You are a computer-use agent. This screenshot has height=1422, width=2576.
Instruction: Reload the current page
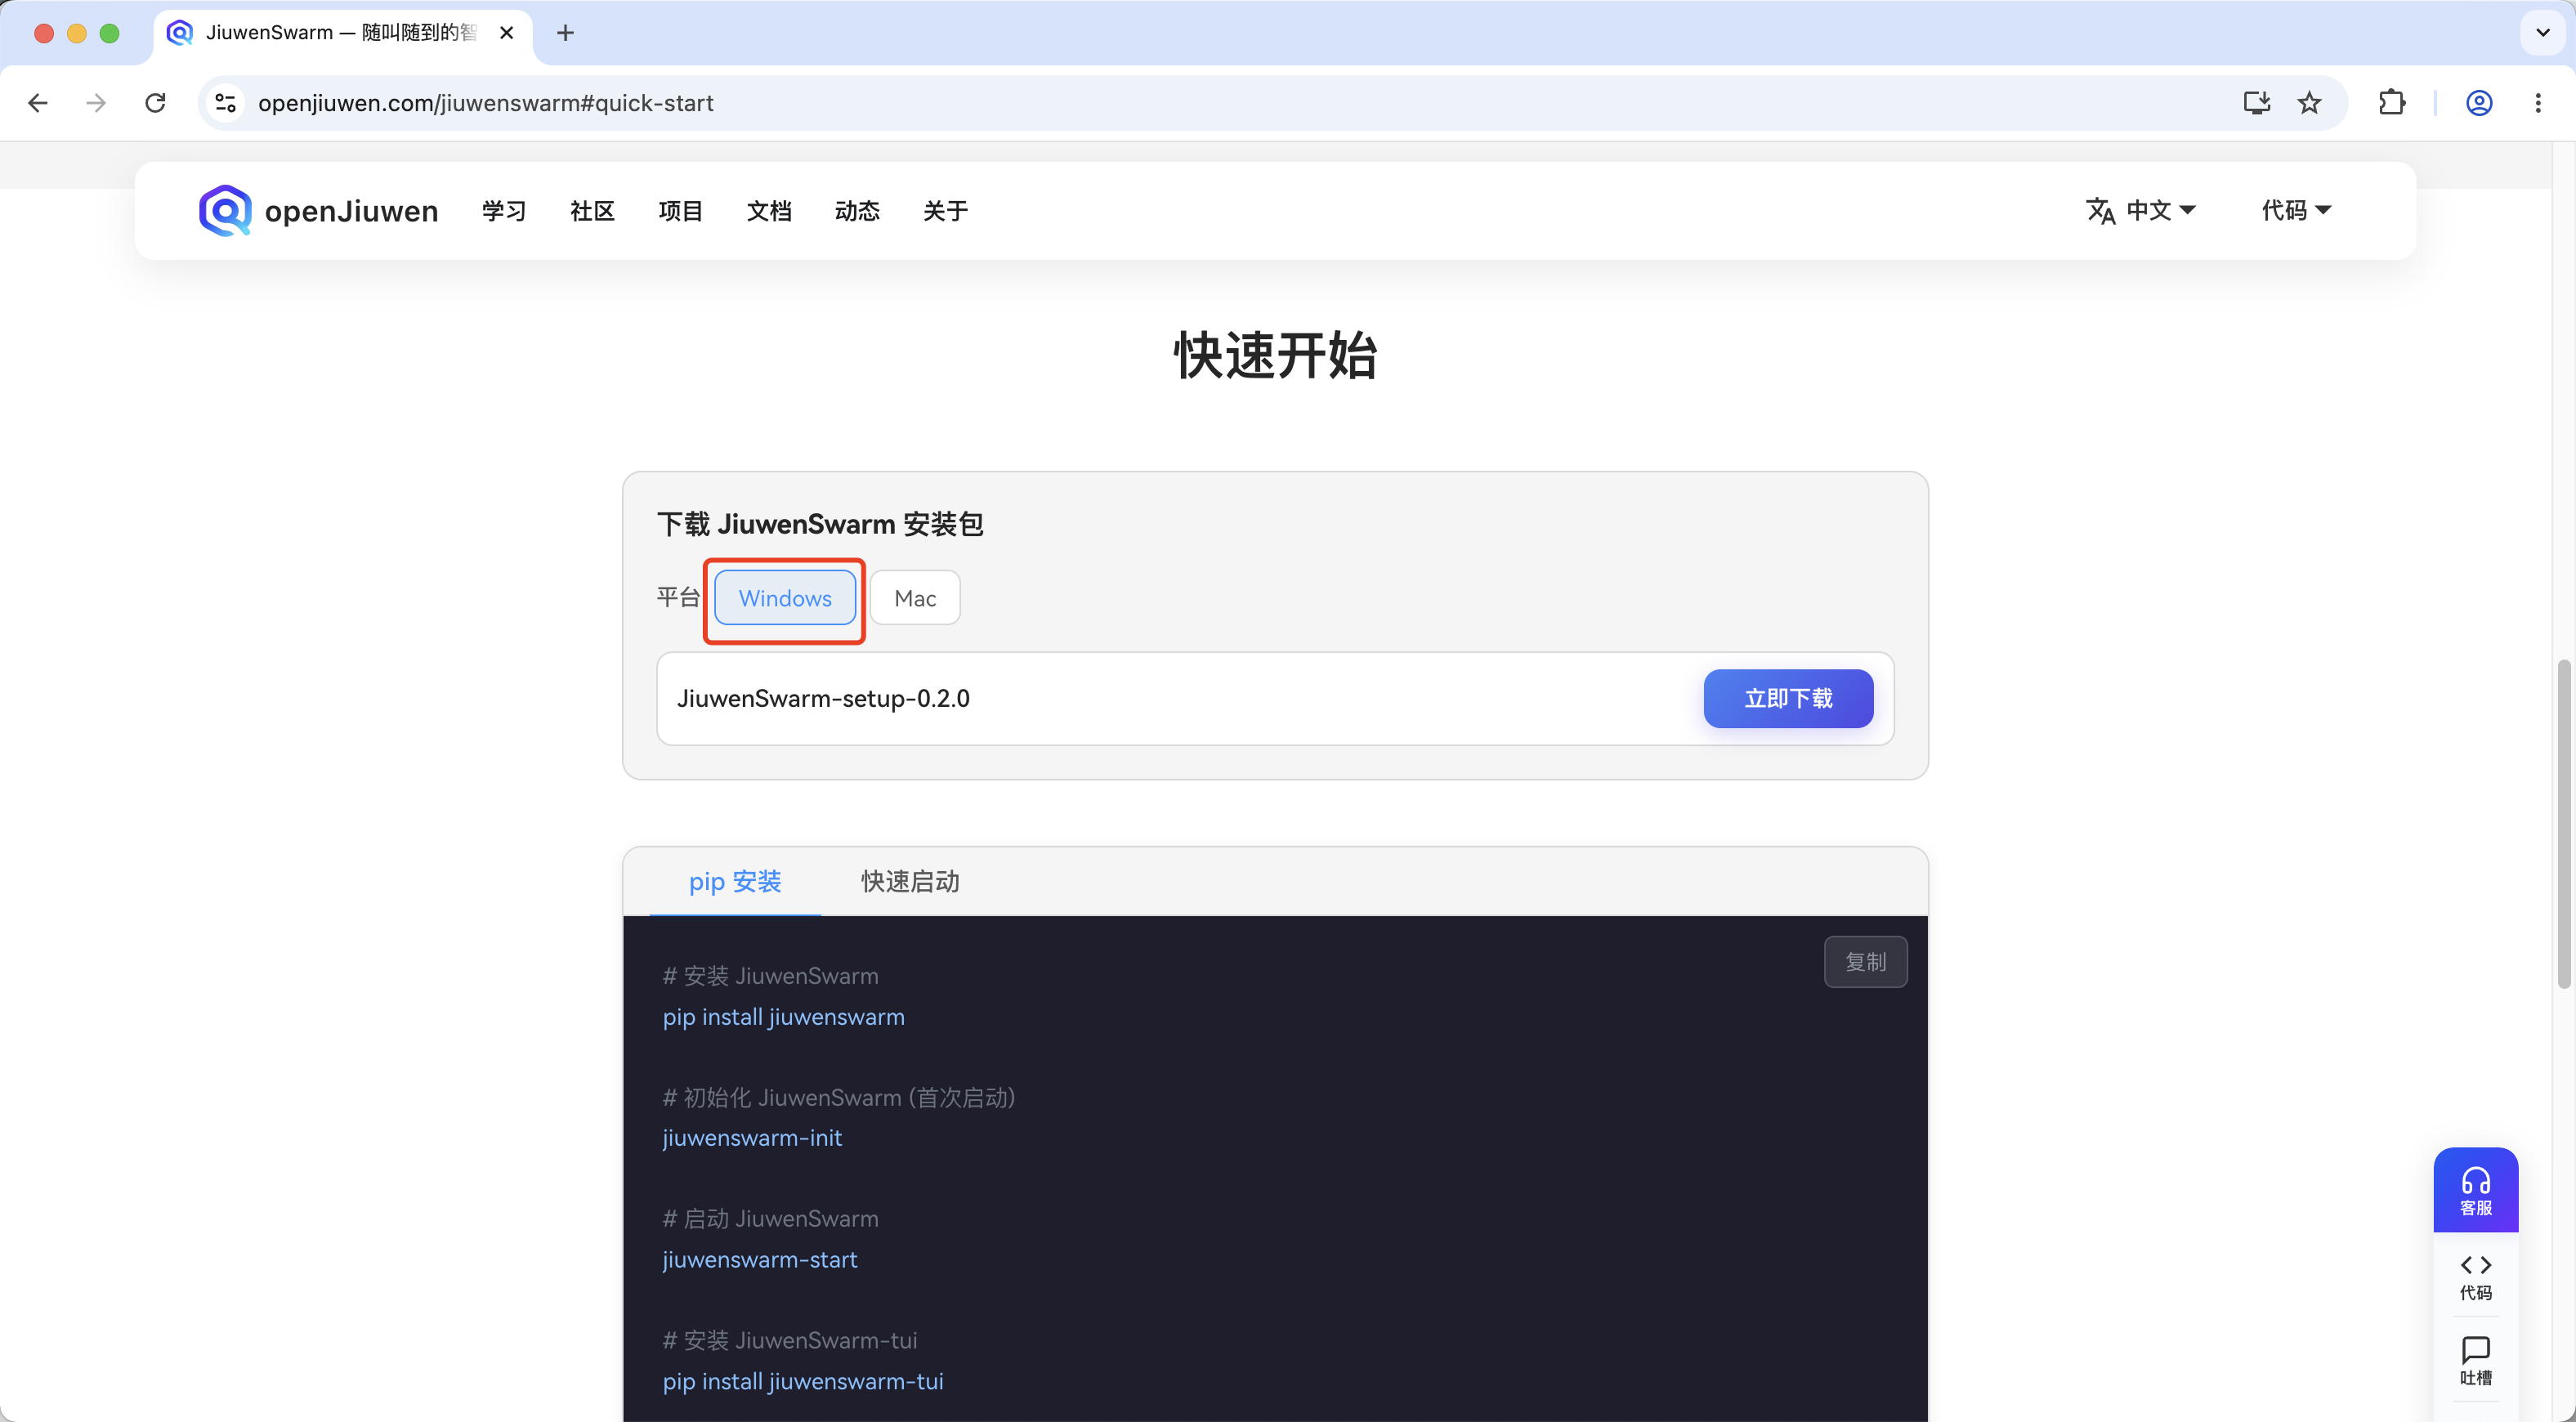(x=155, y=103)
